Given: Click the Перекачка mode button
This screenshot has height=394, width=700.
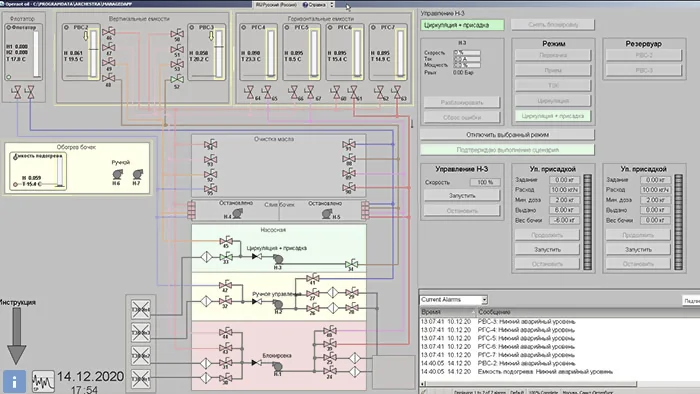Looking at the screenshot, I should click(553, 55).
